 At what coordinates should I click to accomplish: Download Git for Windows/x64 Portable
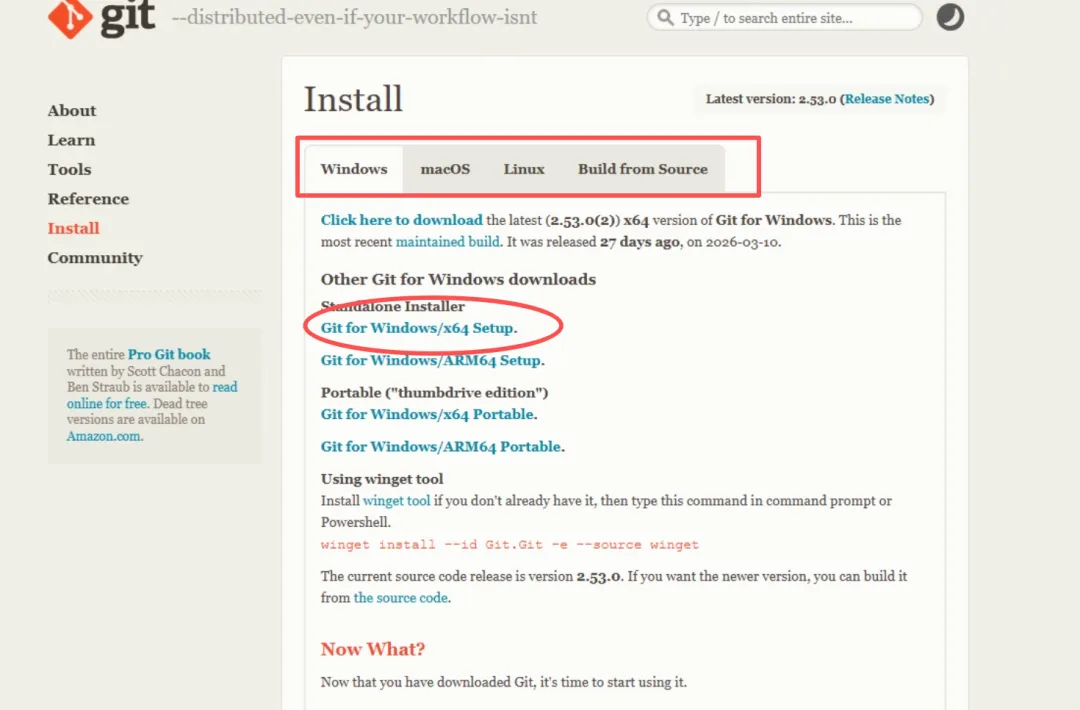pos(427,415)
